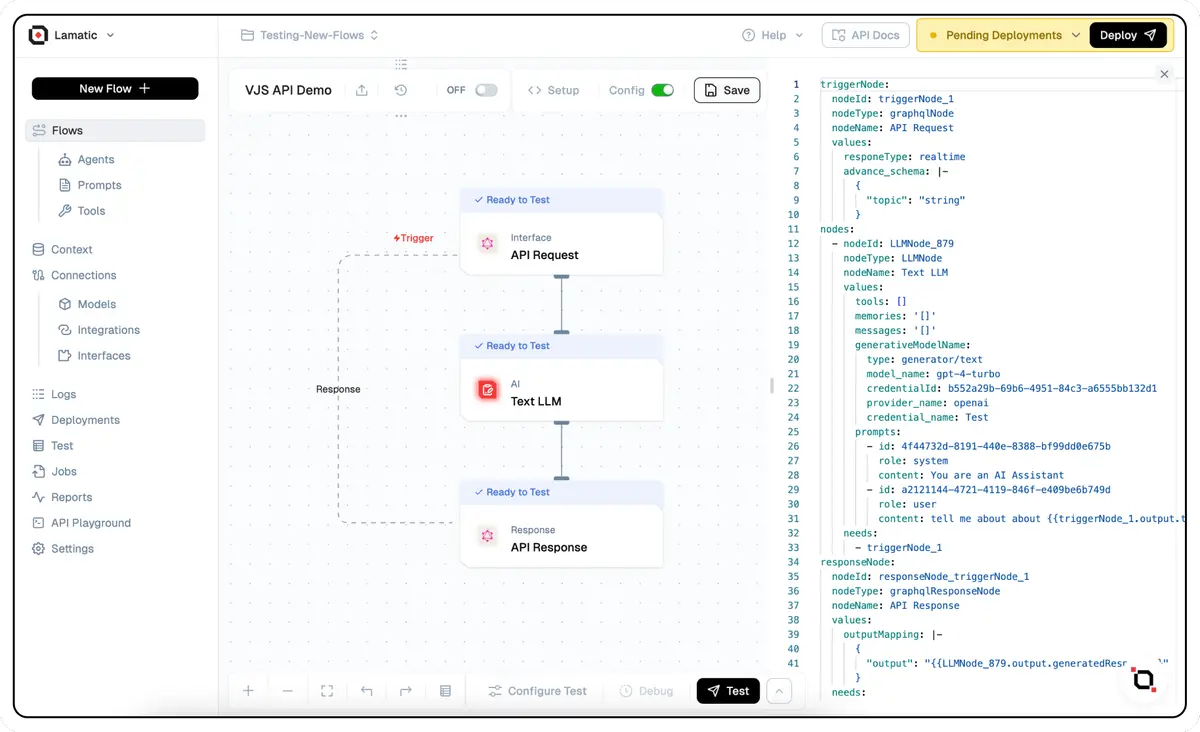Go to API Playground in sidebar
1200x732 pixels.
(91, 523)
